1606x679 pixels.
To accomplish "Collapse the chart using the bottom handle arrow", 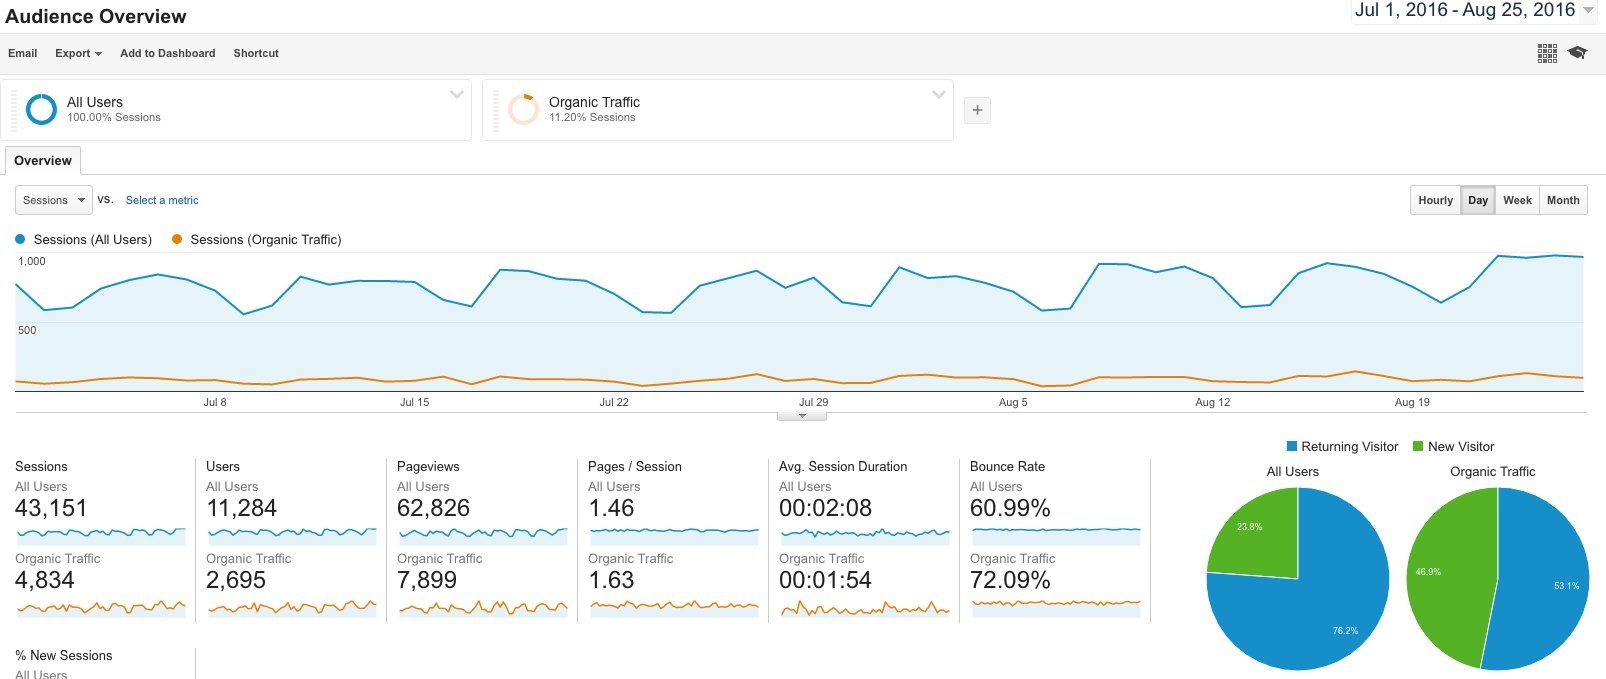I will click(x=802, y=415).
